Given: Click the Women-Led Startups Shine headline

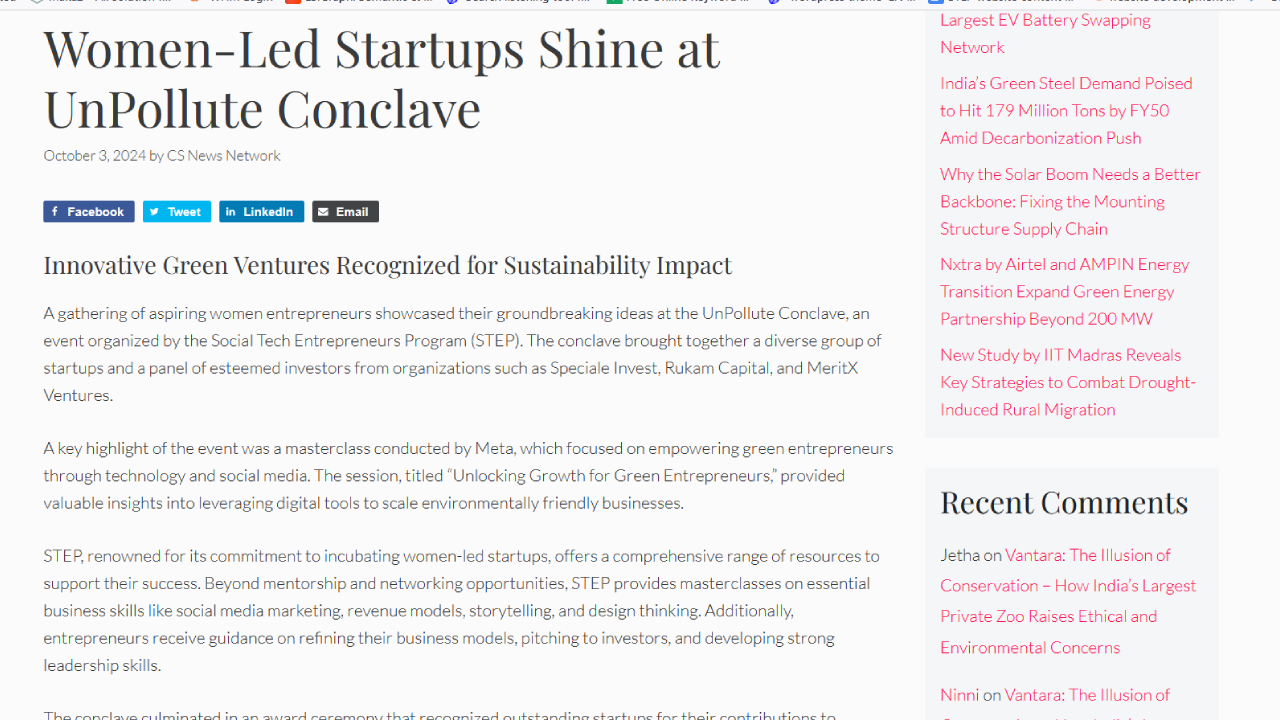Looking at the screenshot, I should tap(381, 78).
